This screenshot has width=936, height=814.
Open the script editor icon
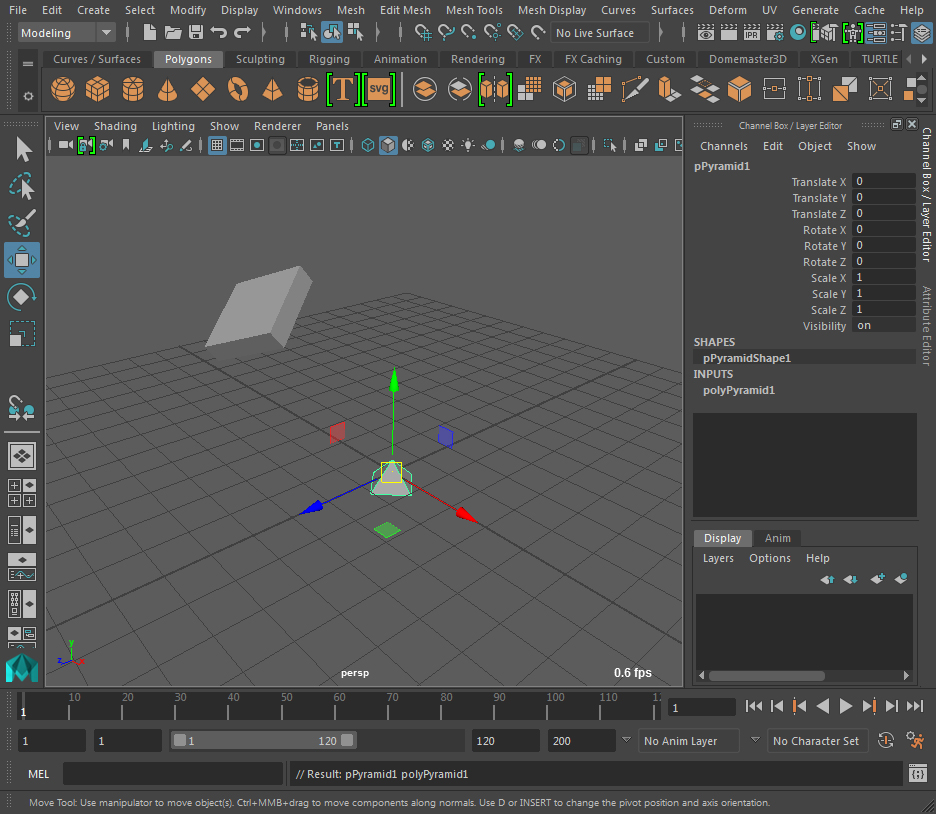click(917, 773)
